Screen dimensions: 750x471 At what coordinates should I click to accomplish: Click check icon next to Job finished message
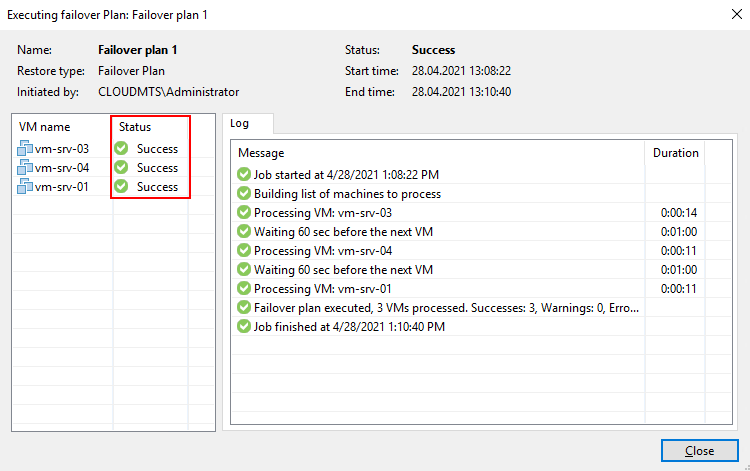[x=243, y=326]
